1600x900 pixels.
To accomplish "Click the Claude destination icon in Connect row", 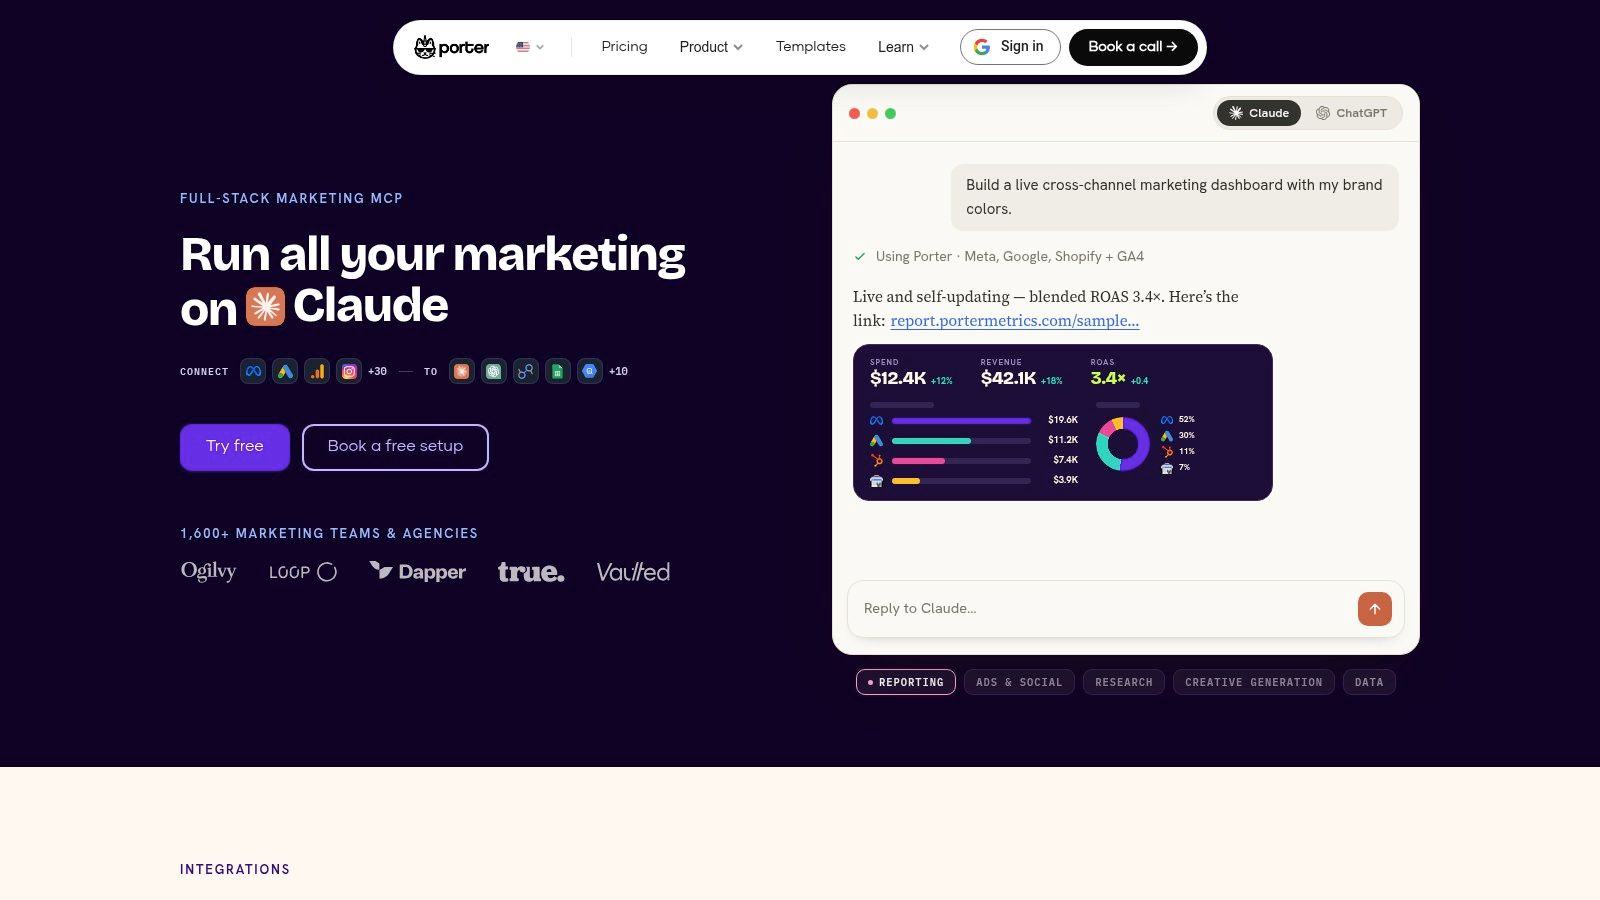I will tap(462, 371).
